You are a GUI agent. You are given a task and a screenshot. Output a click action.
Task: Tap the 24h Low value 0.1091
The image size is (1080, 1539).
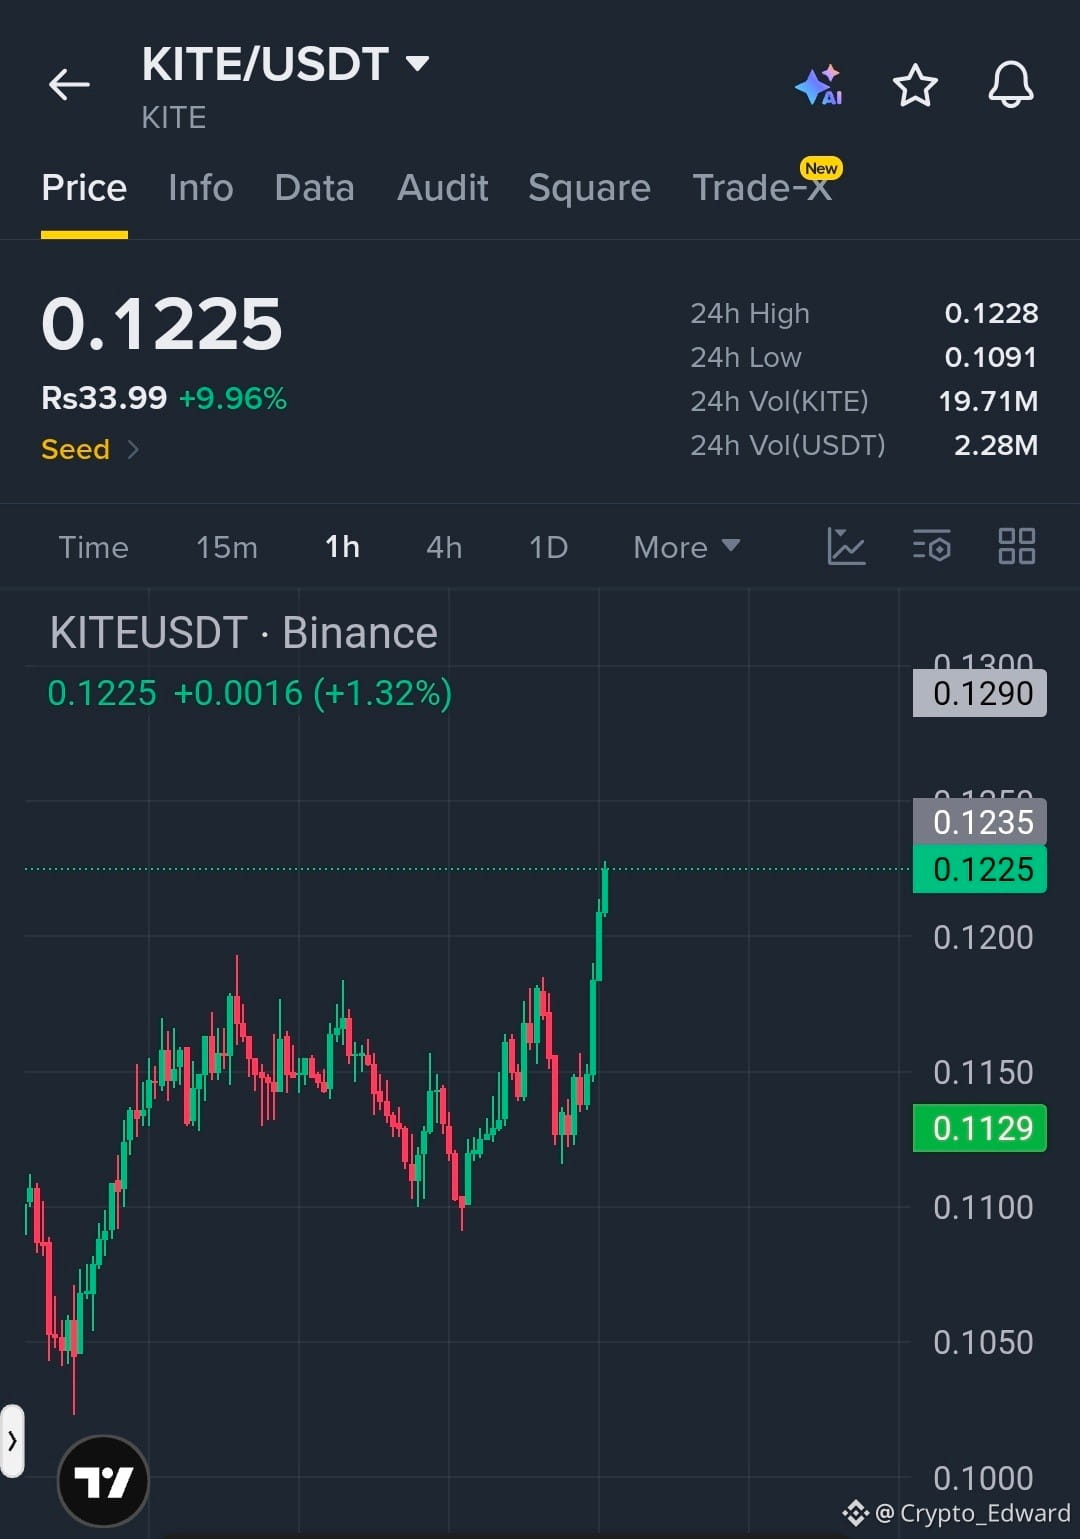click(991, 357)
